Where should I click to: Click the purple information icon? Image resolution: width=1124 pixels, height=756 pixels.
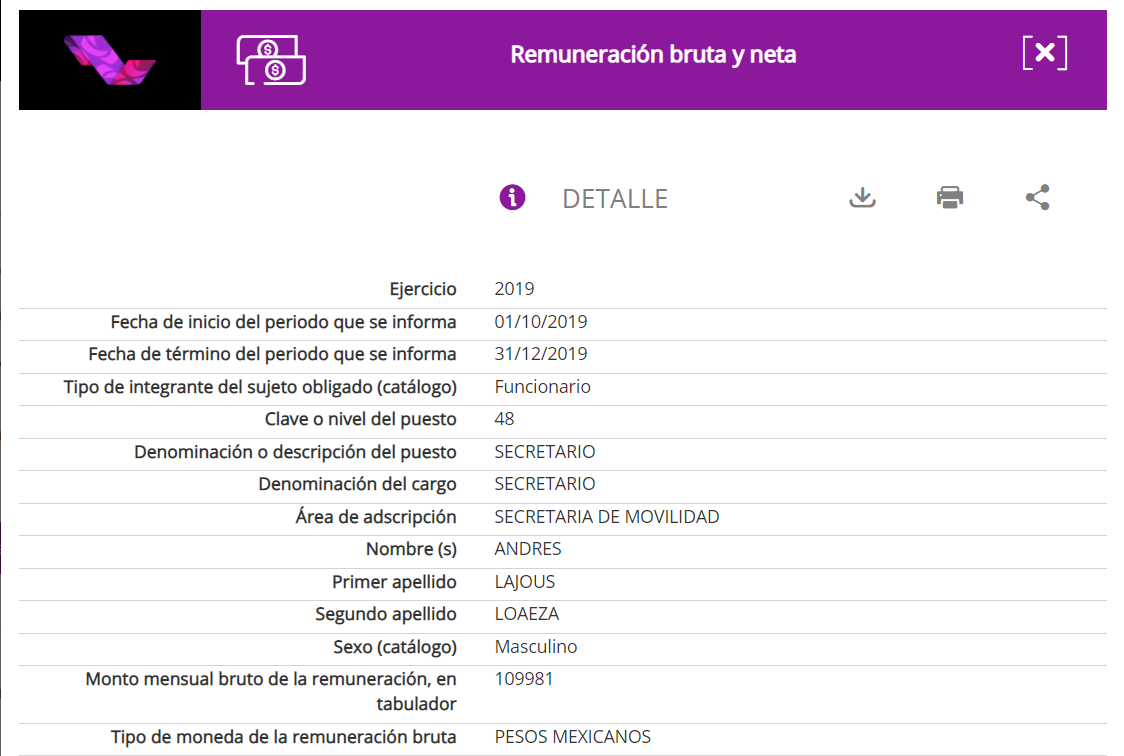512,197
